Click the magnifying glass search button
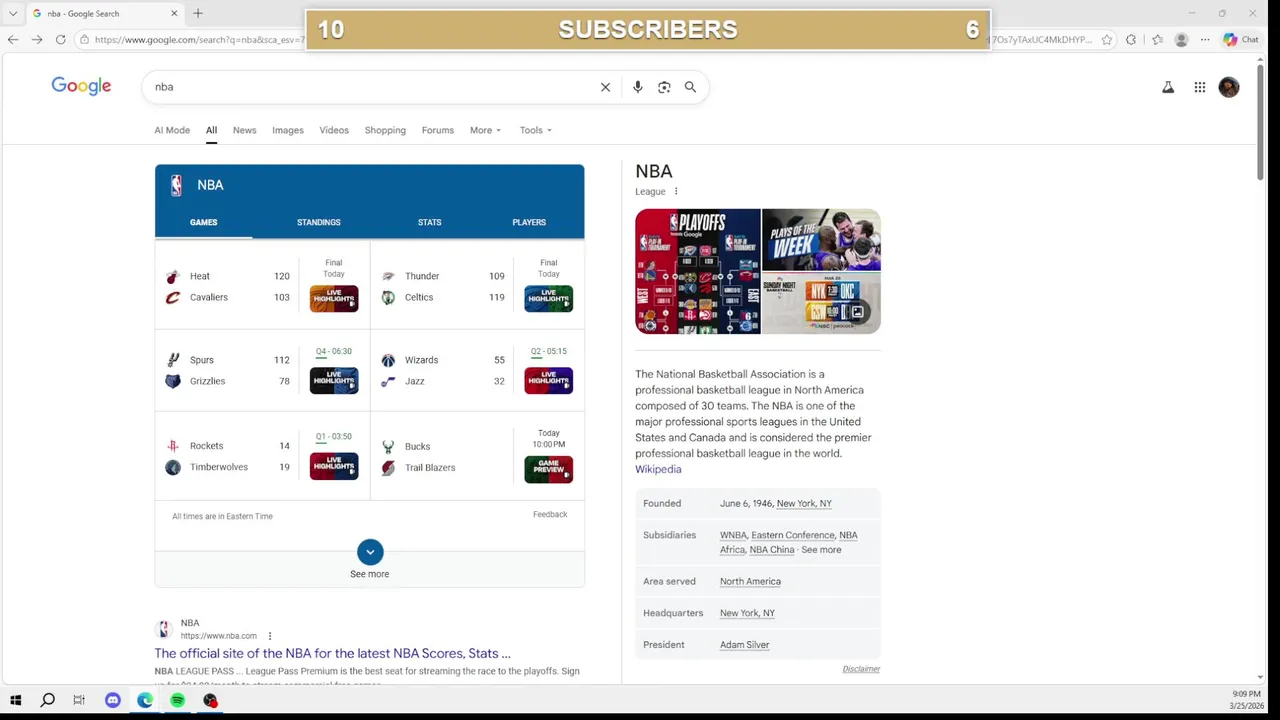 (690, 87)
